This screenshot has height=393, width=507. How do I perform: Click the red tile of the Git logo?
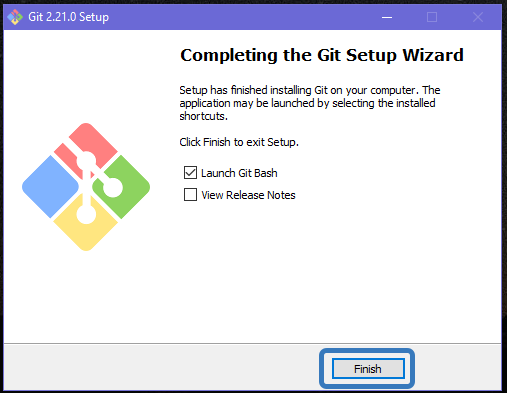pyautogui.click(x=97, y=140)
